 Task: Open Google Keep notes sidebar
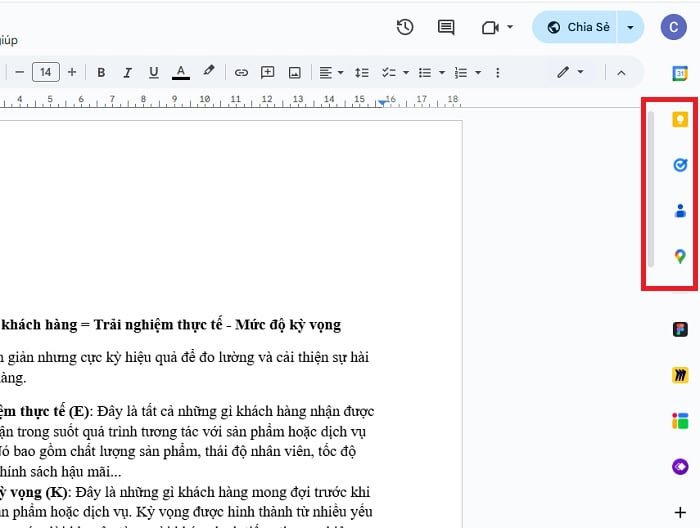click(x=680, y=119)
